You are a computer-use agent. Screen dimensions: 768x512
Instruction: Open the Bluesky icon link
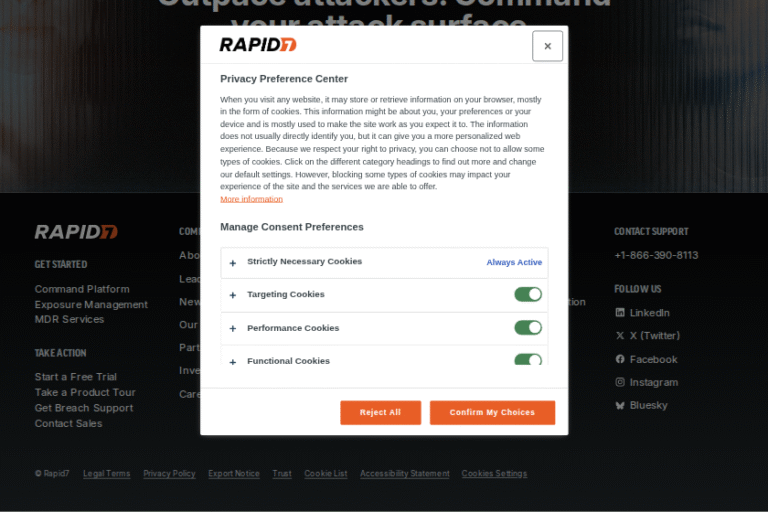pyautogui.click(x=620, y=405)
